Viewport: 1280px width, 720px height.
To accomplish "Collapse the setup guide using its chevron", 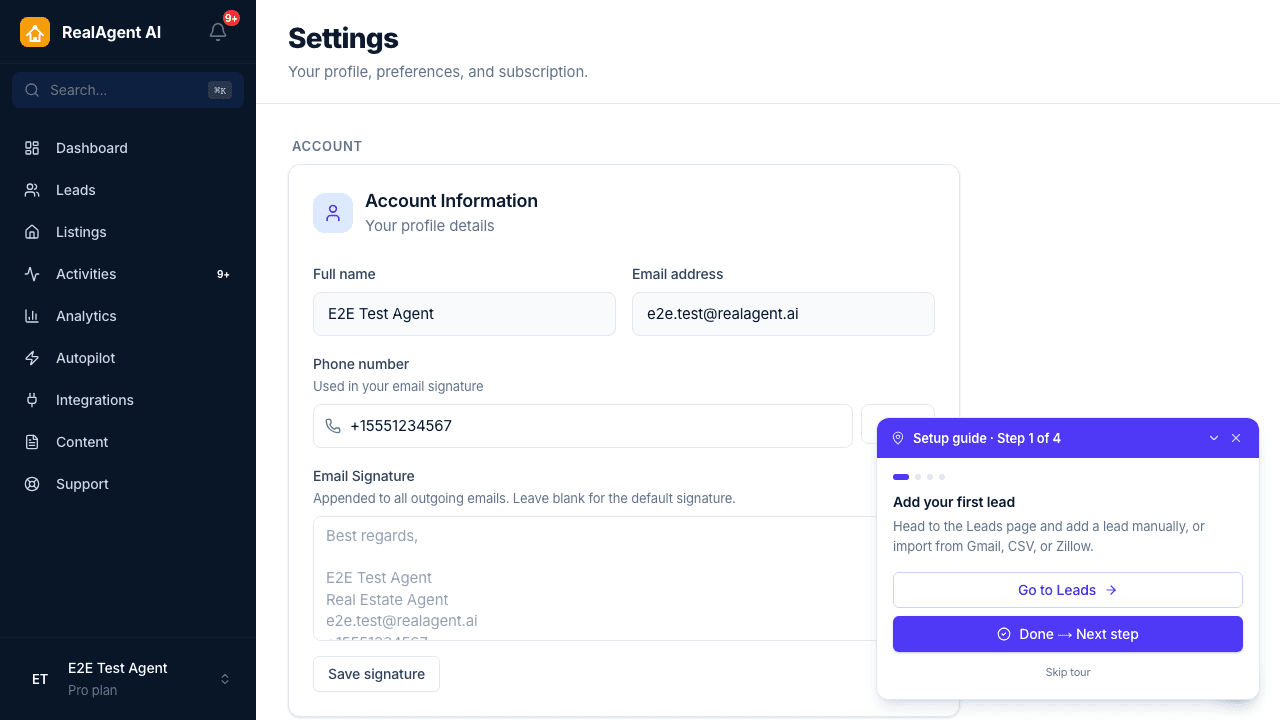I will (1214, 438).
